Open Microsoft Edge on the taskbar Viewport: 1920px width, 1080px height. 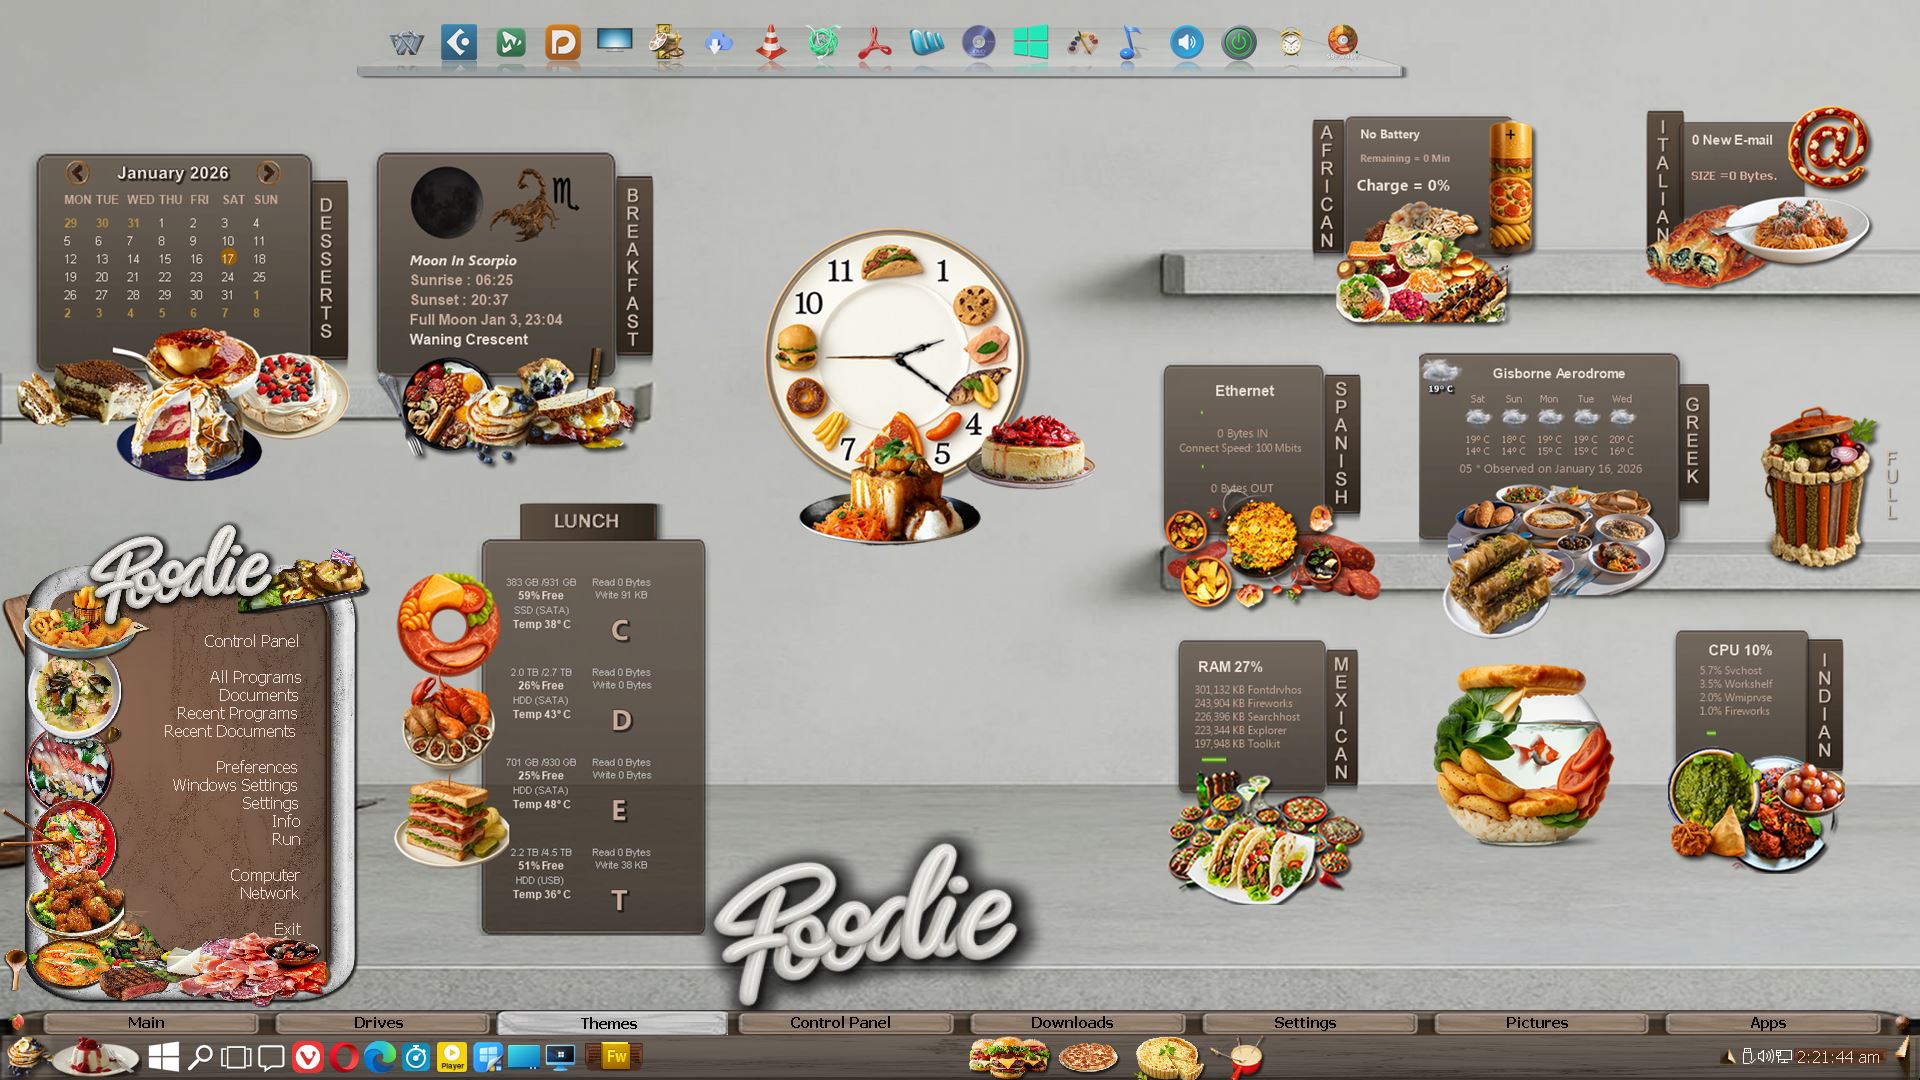point(379,1057)
